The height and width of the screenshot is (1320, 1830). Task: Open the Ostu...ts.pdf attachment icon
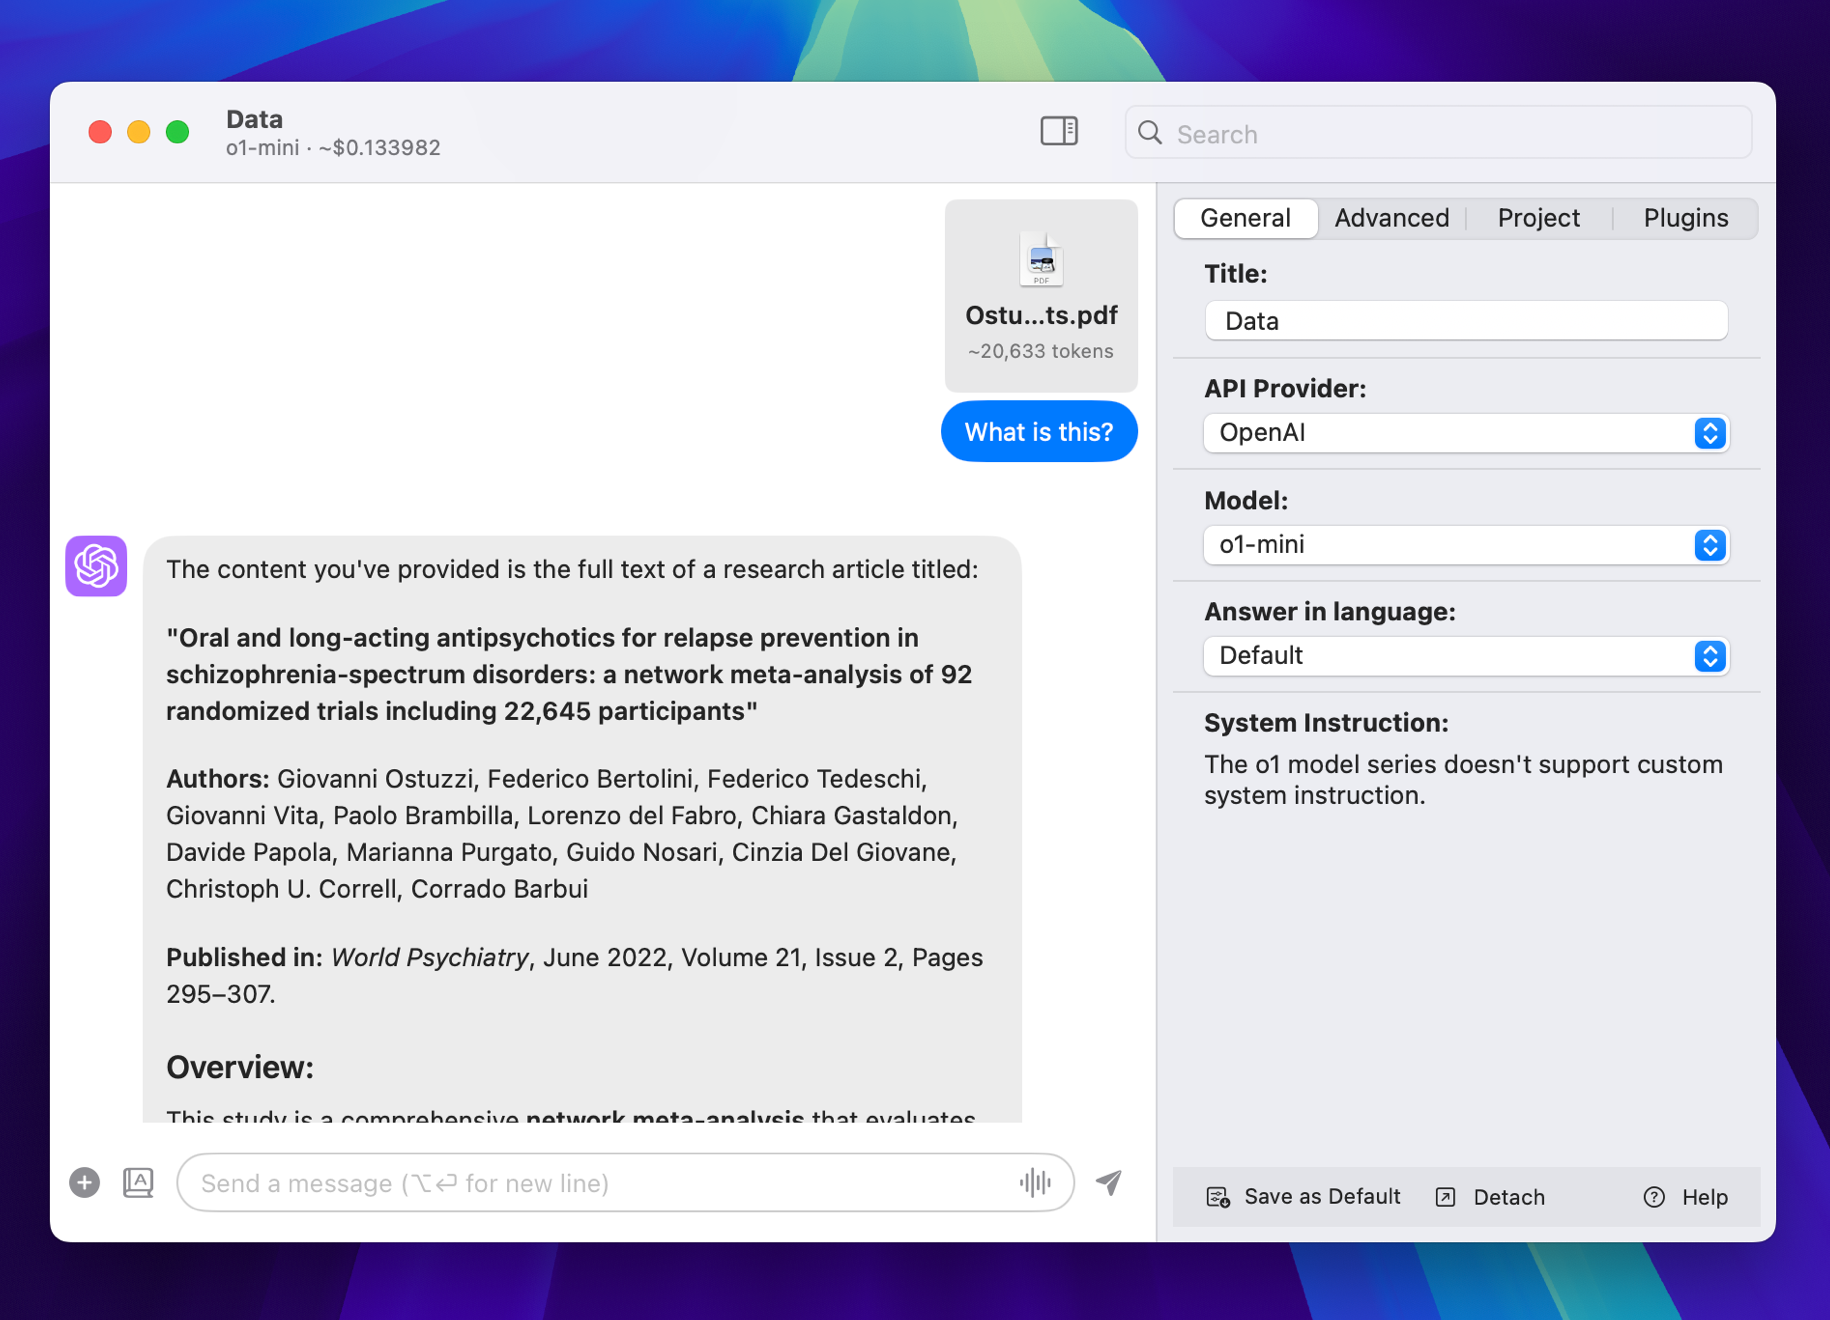pyautogui.click(x=1040, y=259)
